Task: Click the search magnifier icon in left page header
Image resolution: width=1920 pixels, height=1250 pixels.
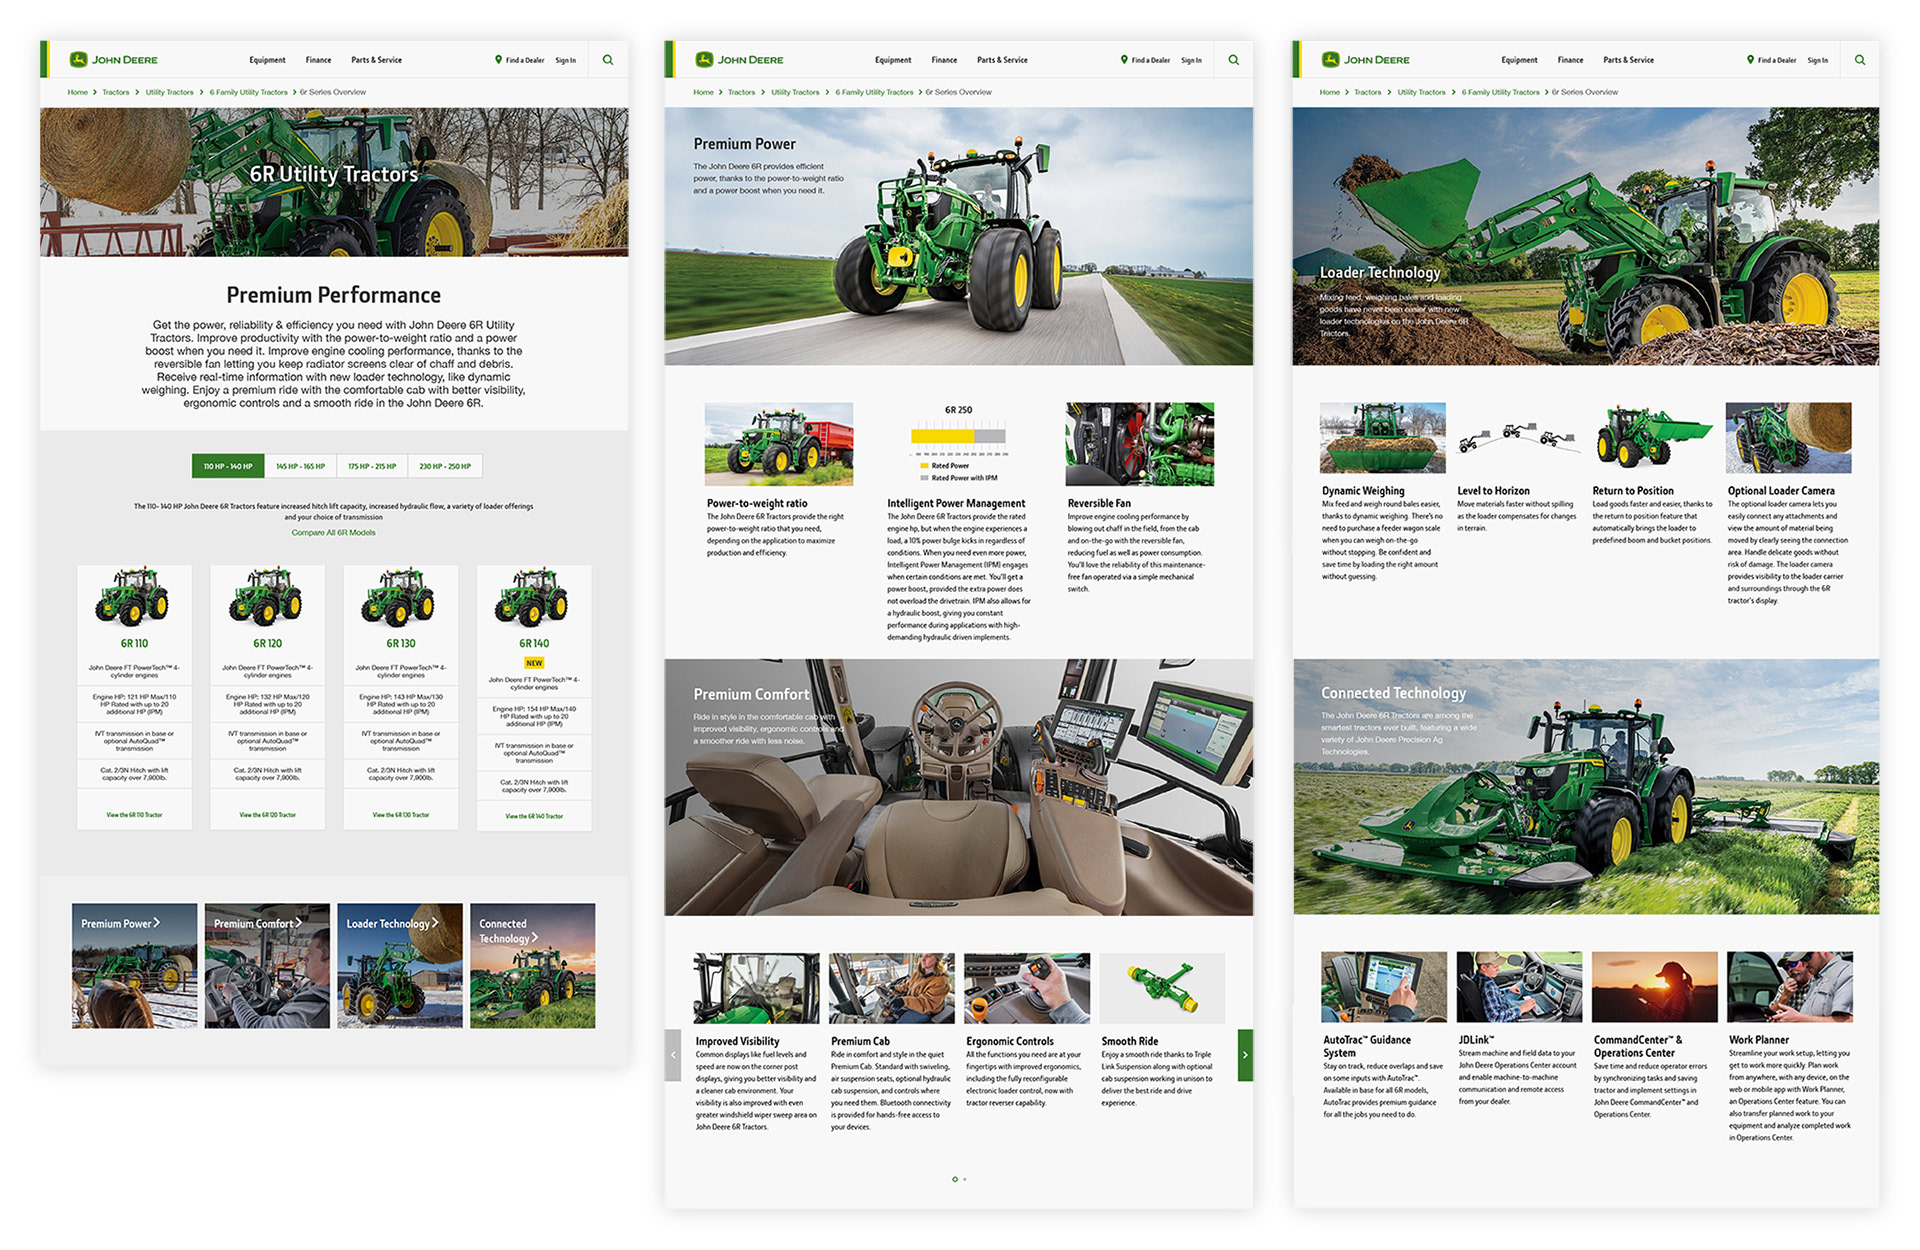Action: click(x=607, y=60)
